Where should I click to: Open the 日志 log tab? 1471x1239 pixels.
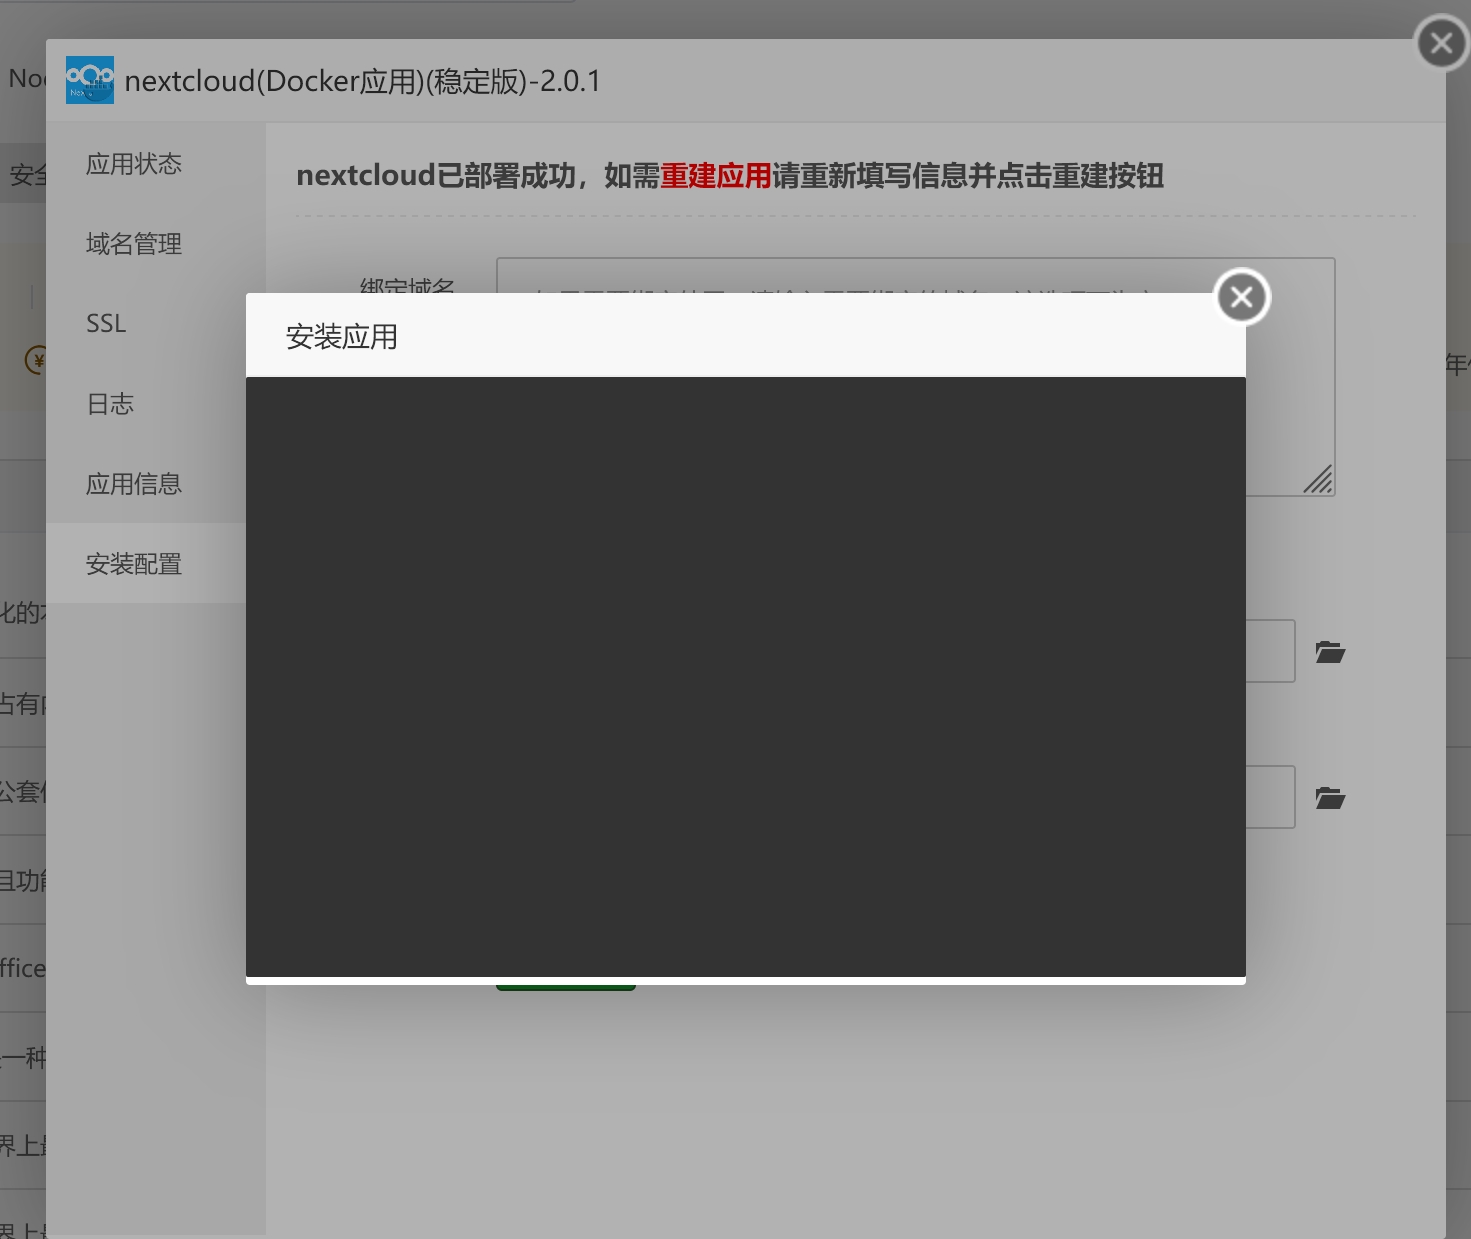coord(110,404)
